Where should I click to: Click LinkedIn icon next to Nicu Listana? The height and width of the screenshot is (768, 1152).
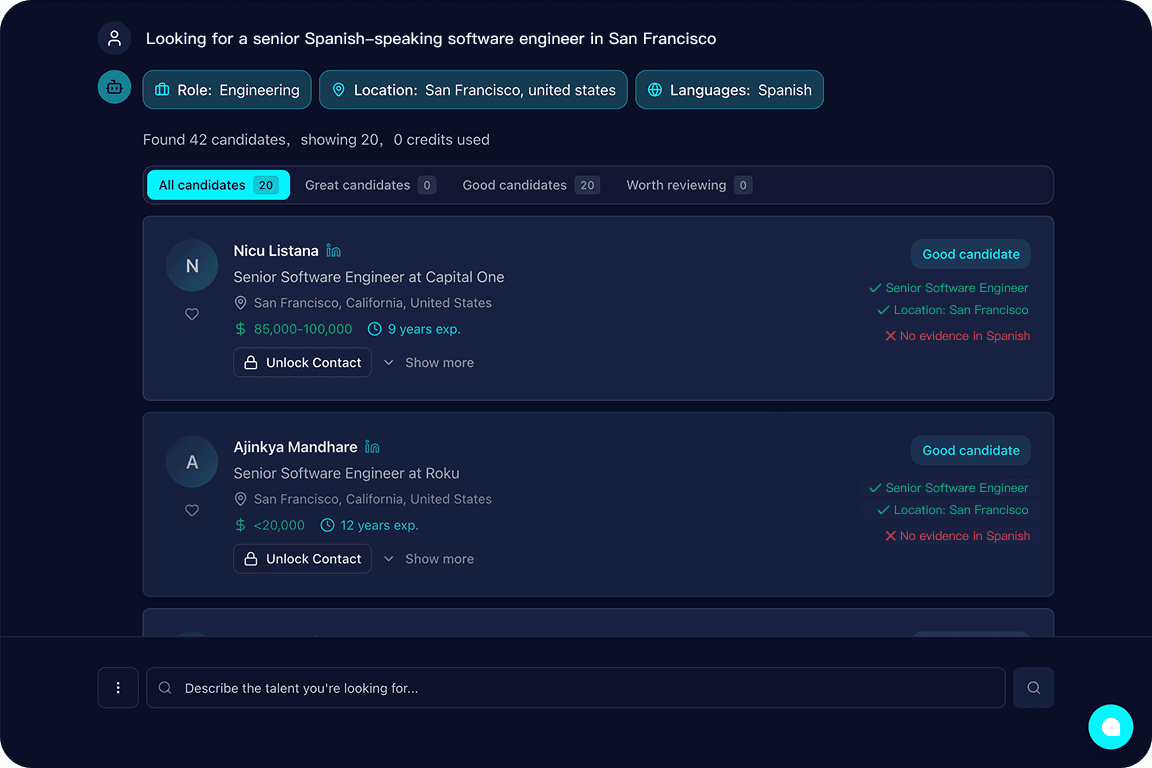[x=334, y=251]
